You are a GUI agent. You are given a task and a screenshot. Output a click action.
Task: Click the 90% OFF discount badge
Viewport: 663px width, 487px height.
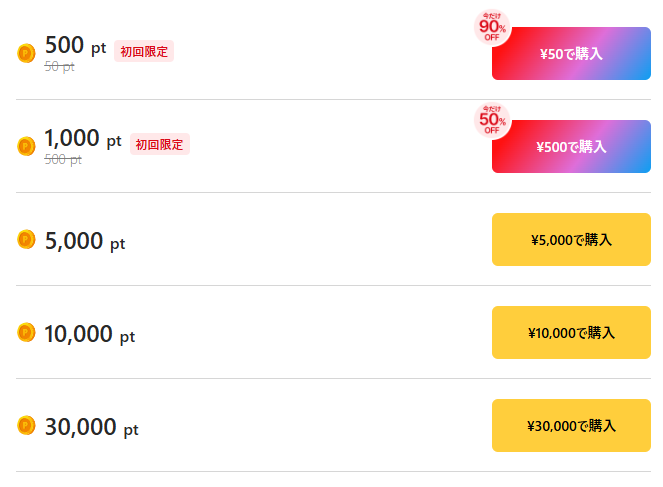point(491,27)
